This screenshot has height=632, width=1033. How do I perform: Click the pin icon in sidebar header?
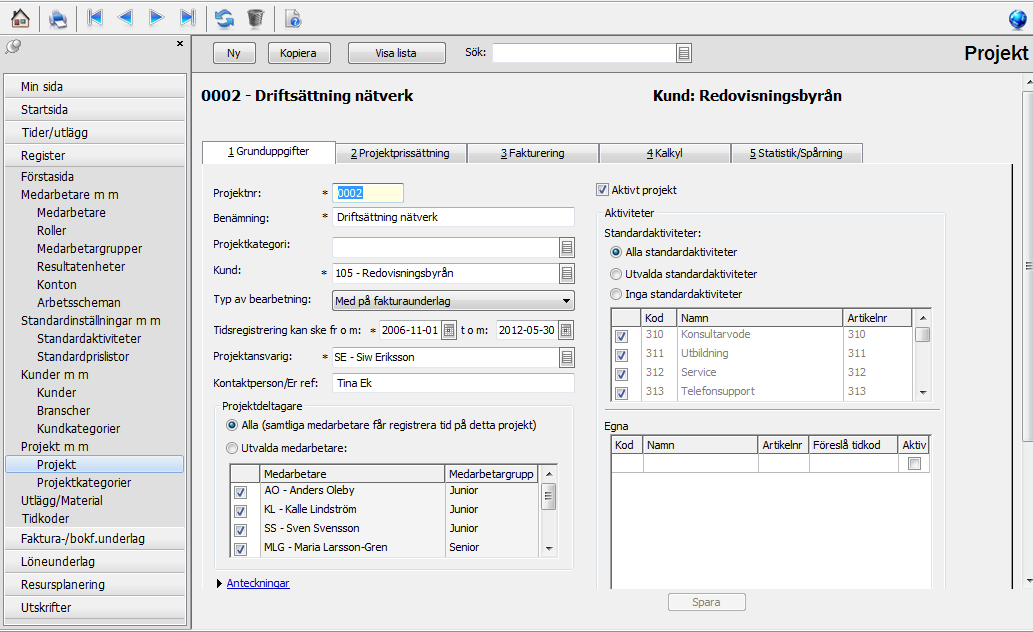coord(13,45)
